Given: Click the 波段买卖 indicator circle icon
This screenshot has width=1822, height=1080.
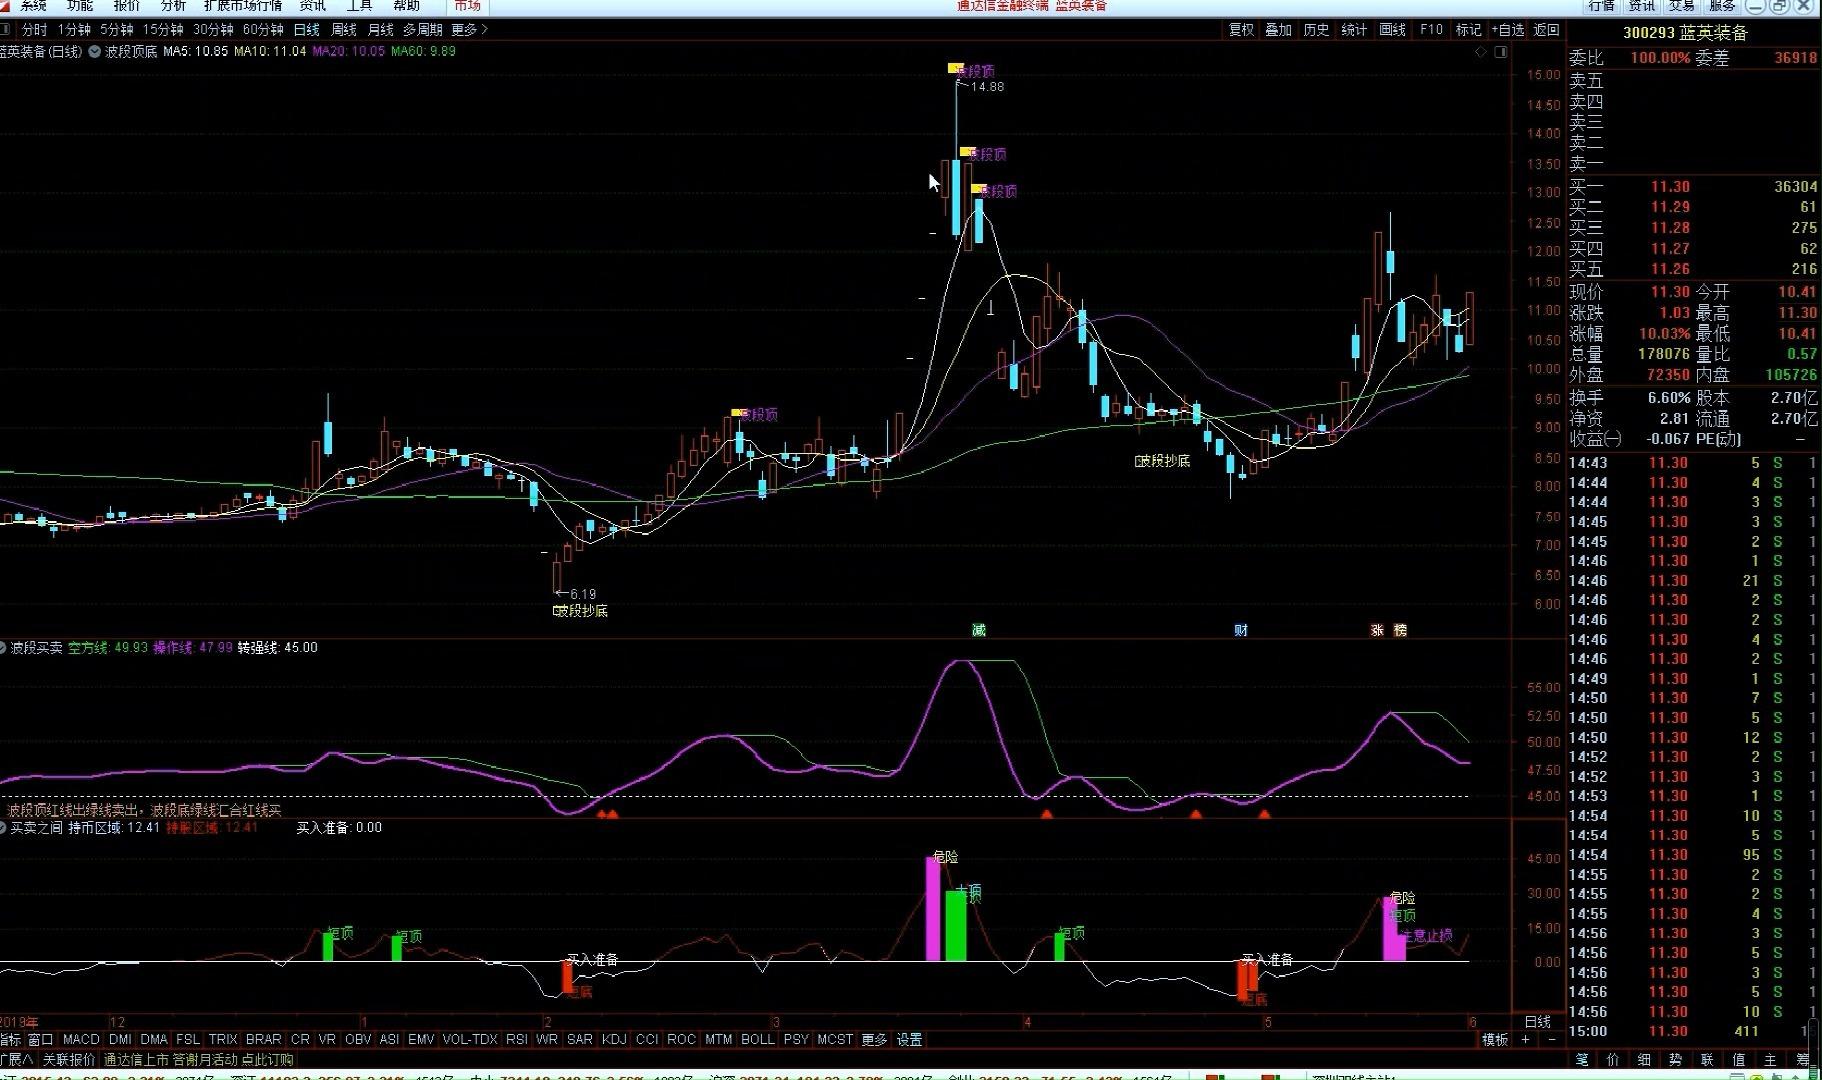Looking at the screenshot, I should 3,648.
